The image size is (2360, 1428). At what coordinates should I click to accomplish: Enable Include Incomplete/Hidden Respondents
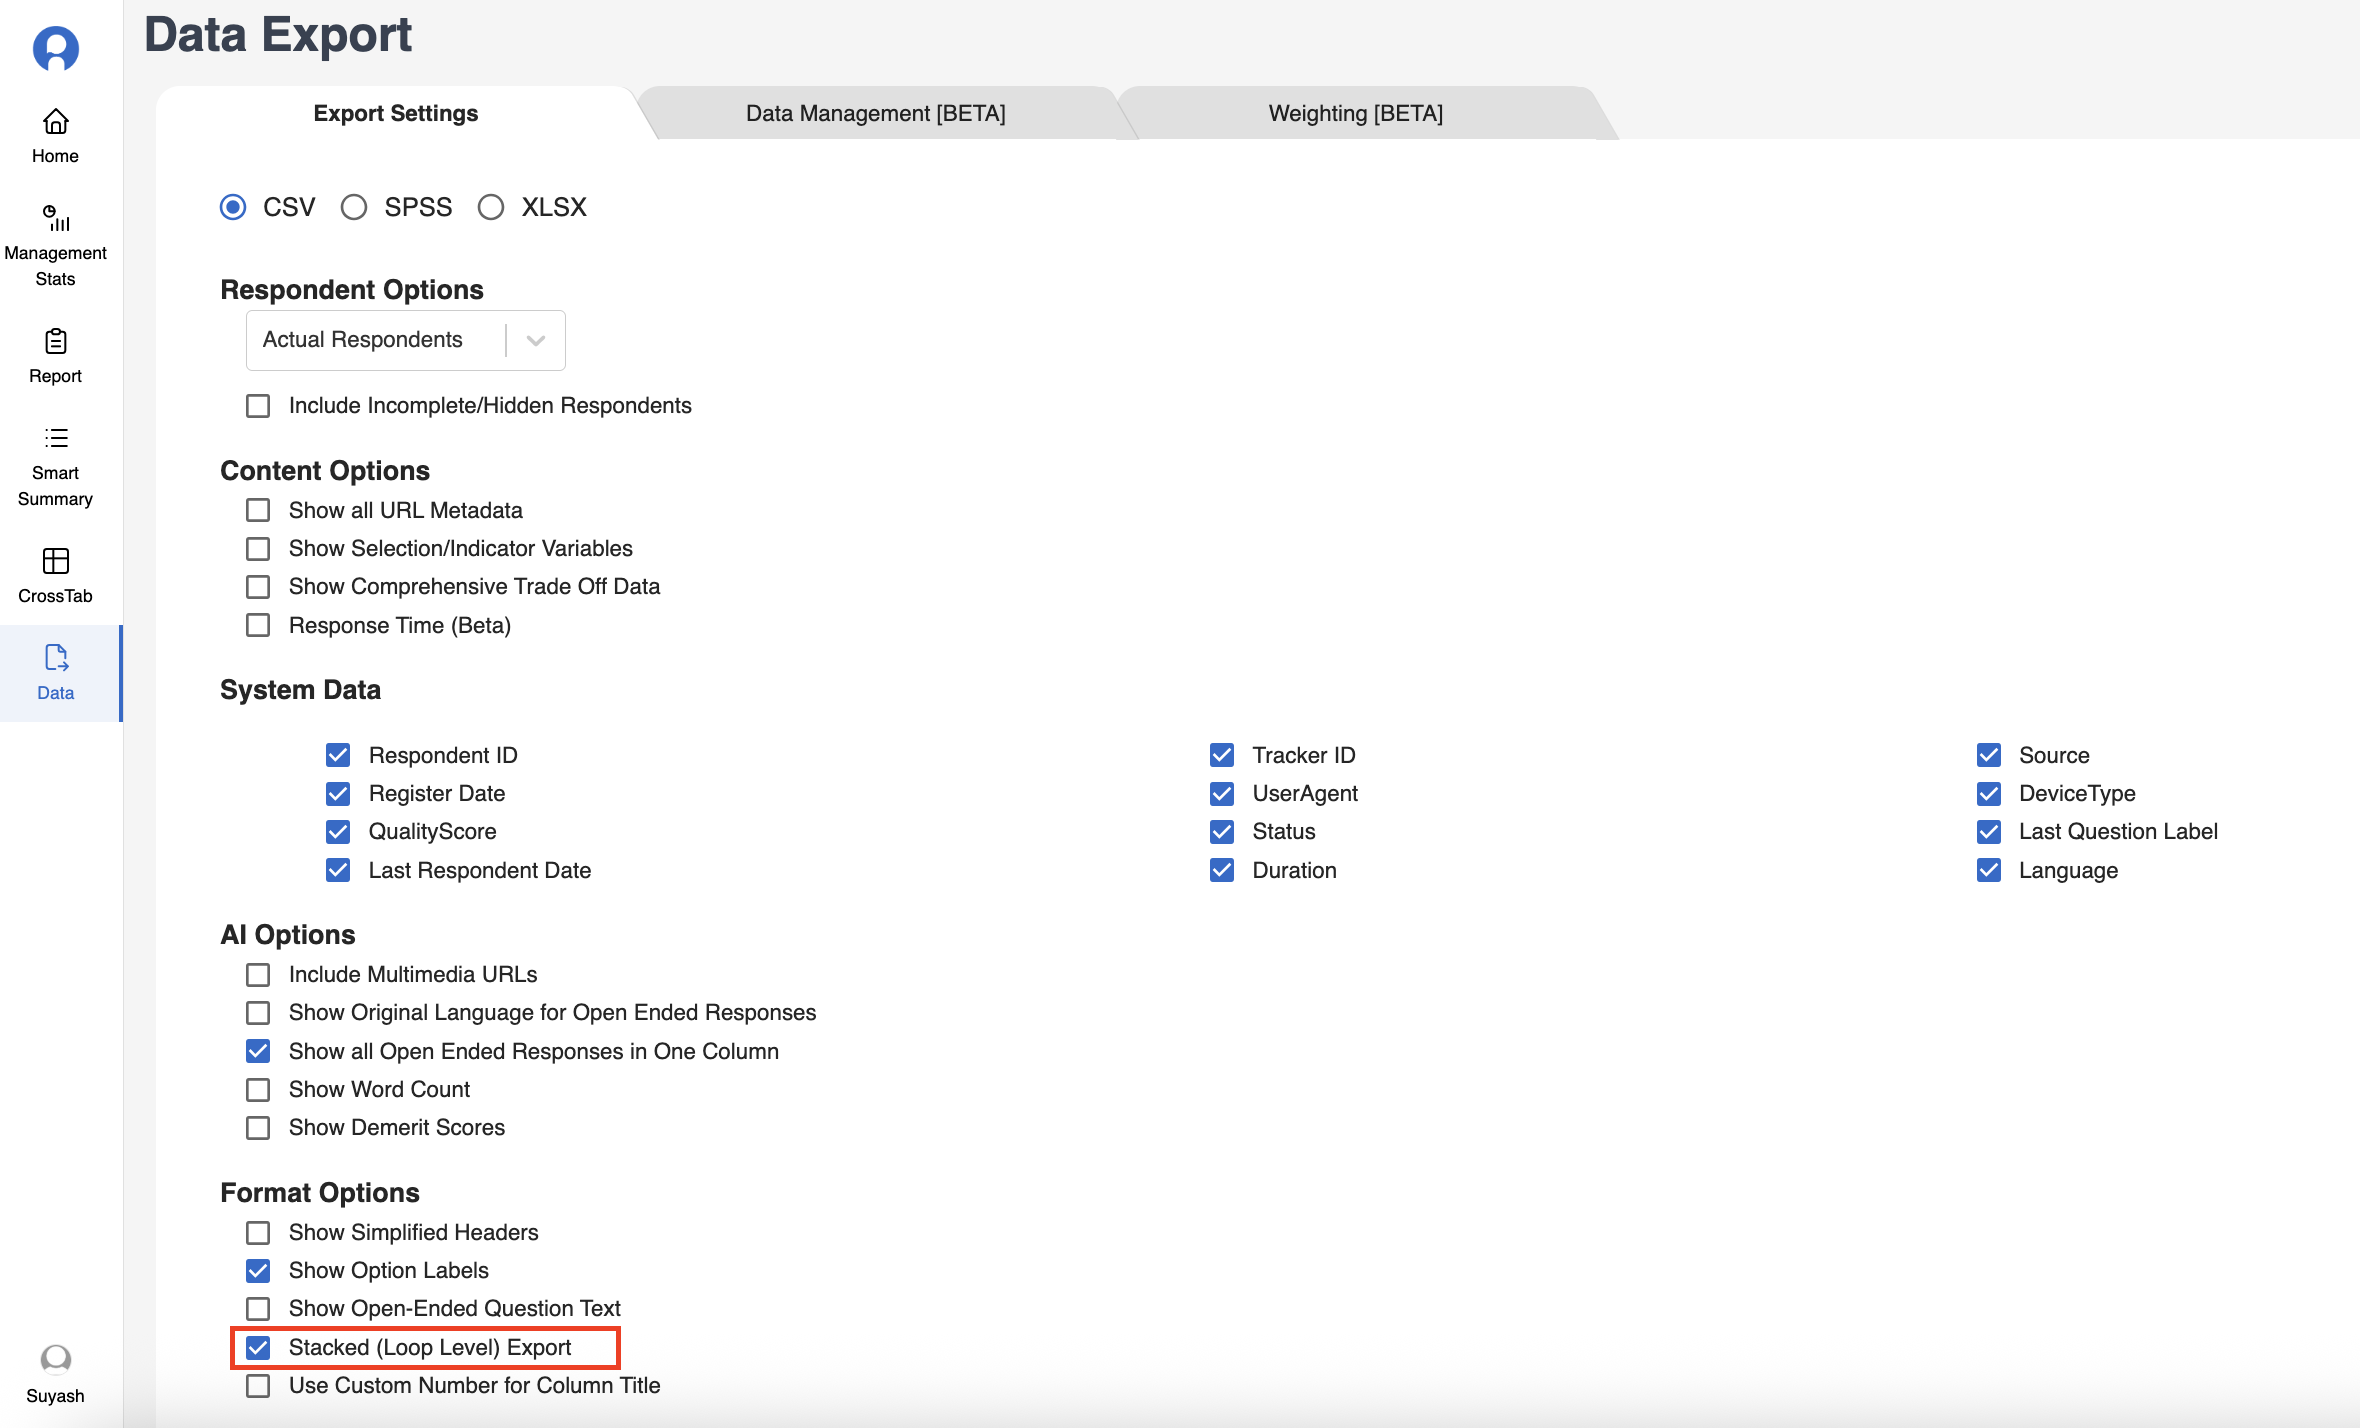(258, 406)
